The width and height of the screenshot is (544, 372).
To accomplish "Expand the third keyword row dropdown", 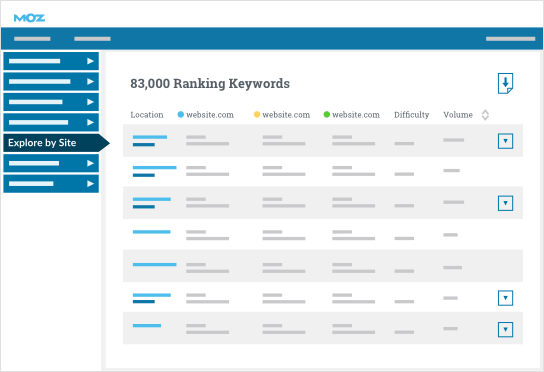I will pos(505,203).
